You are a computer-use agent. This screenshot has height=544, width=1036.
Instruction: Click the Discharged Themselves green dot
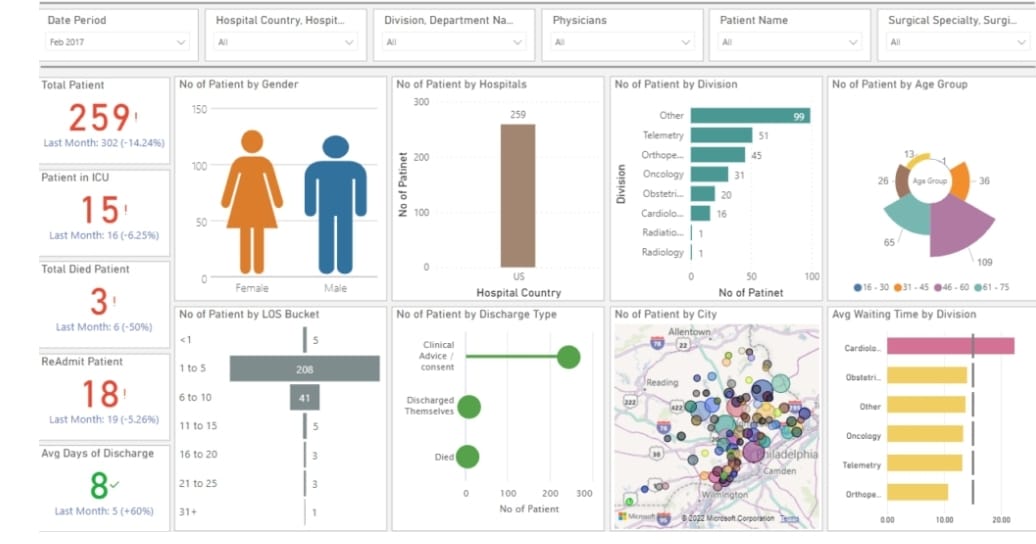tap(469, 407)
